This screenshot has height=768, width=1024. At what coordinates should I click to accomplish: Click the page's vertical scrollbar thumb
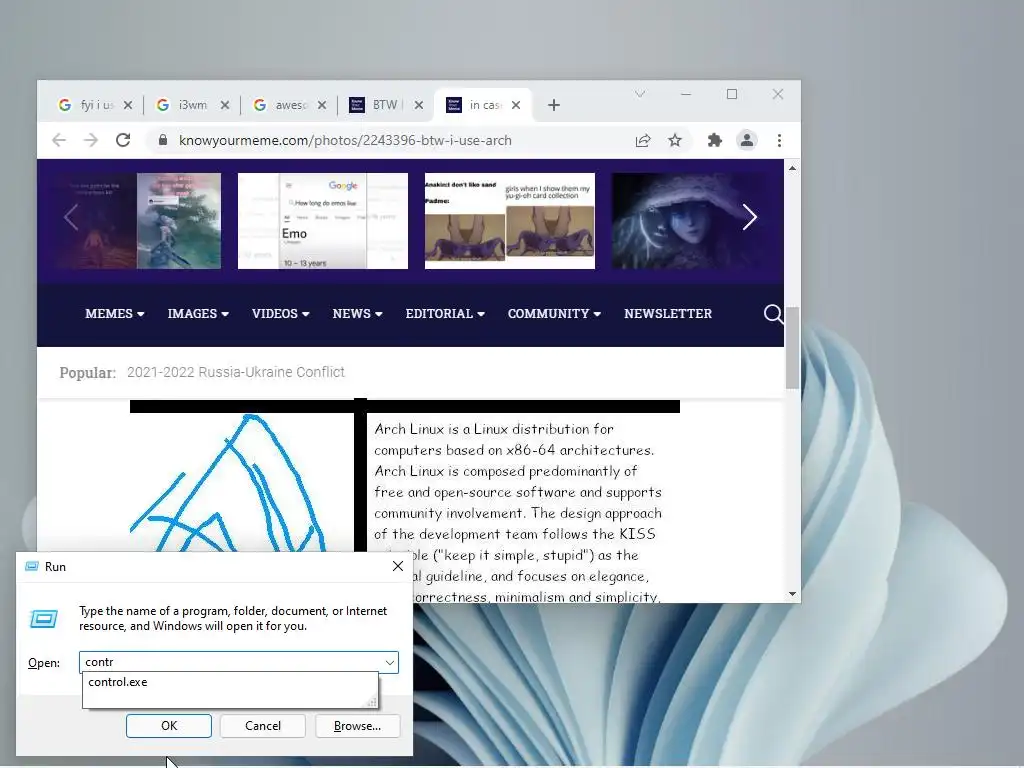pos(792,347)
